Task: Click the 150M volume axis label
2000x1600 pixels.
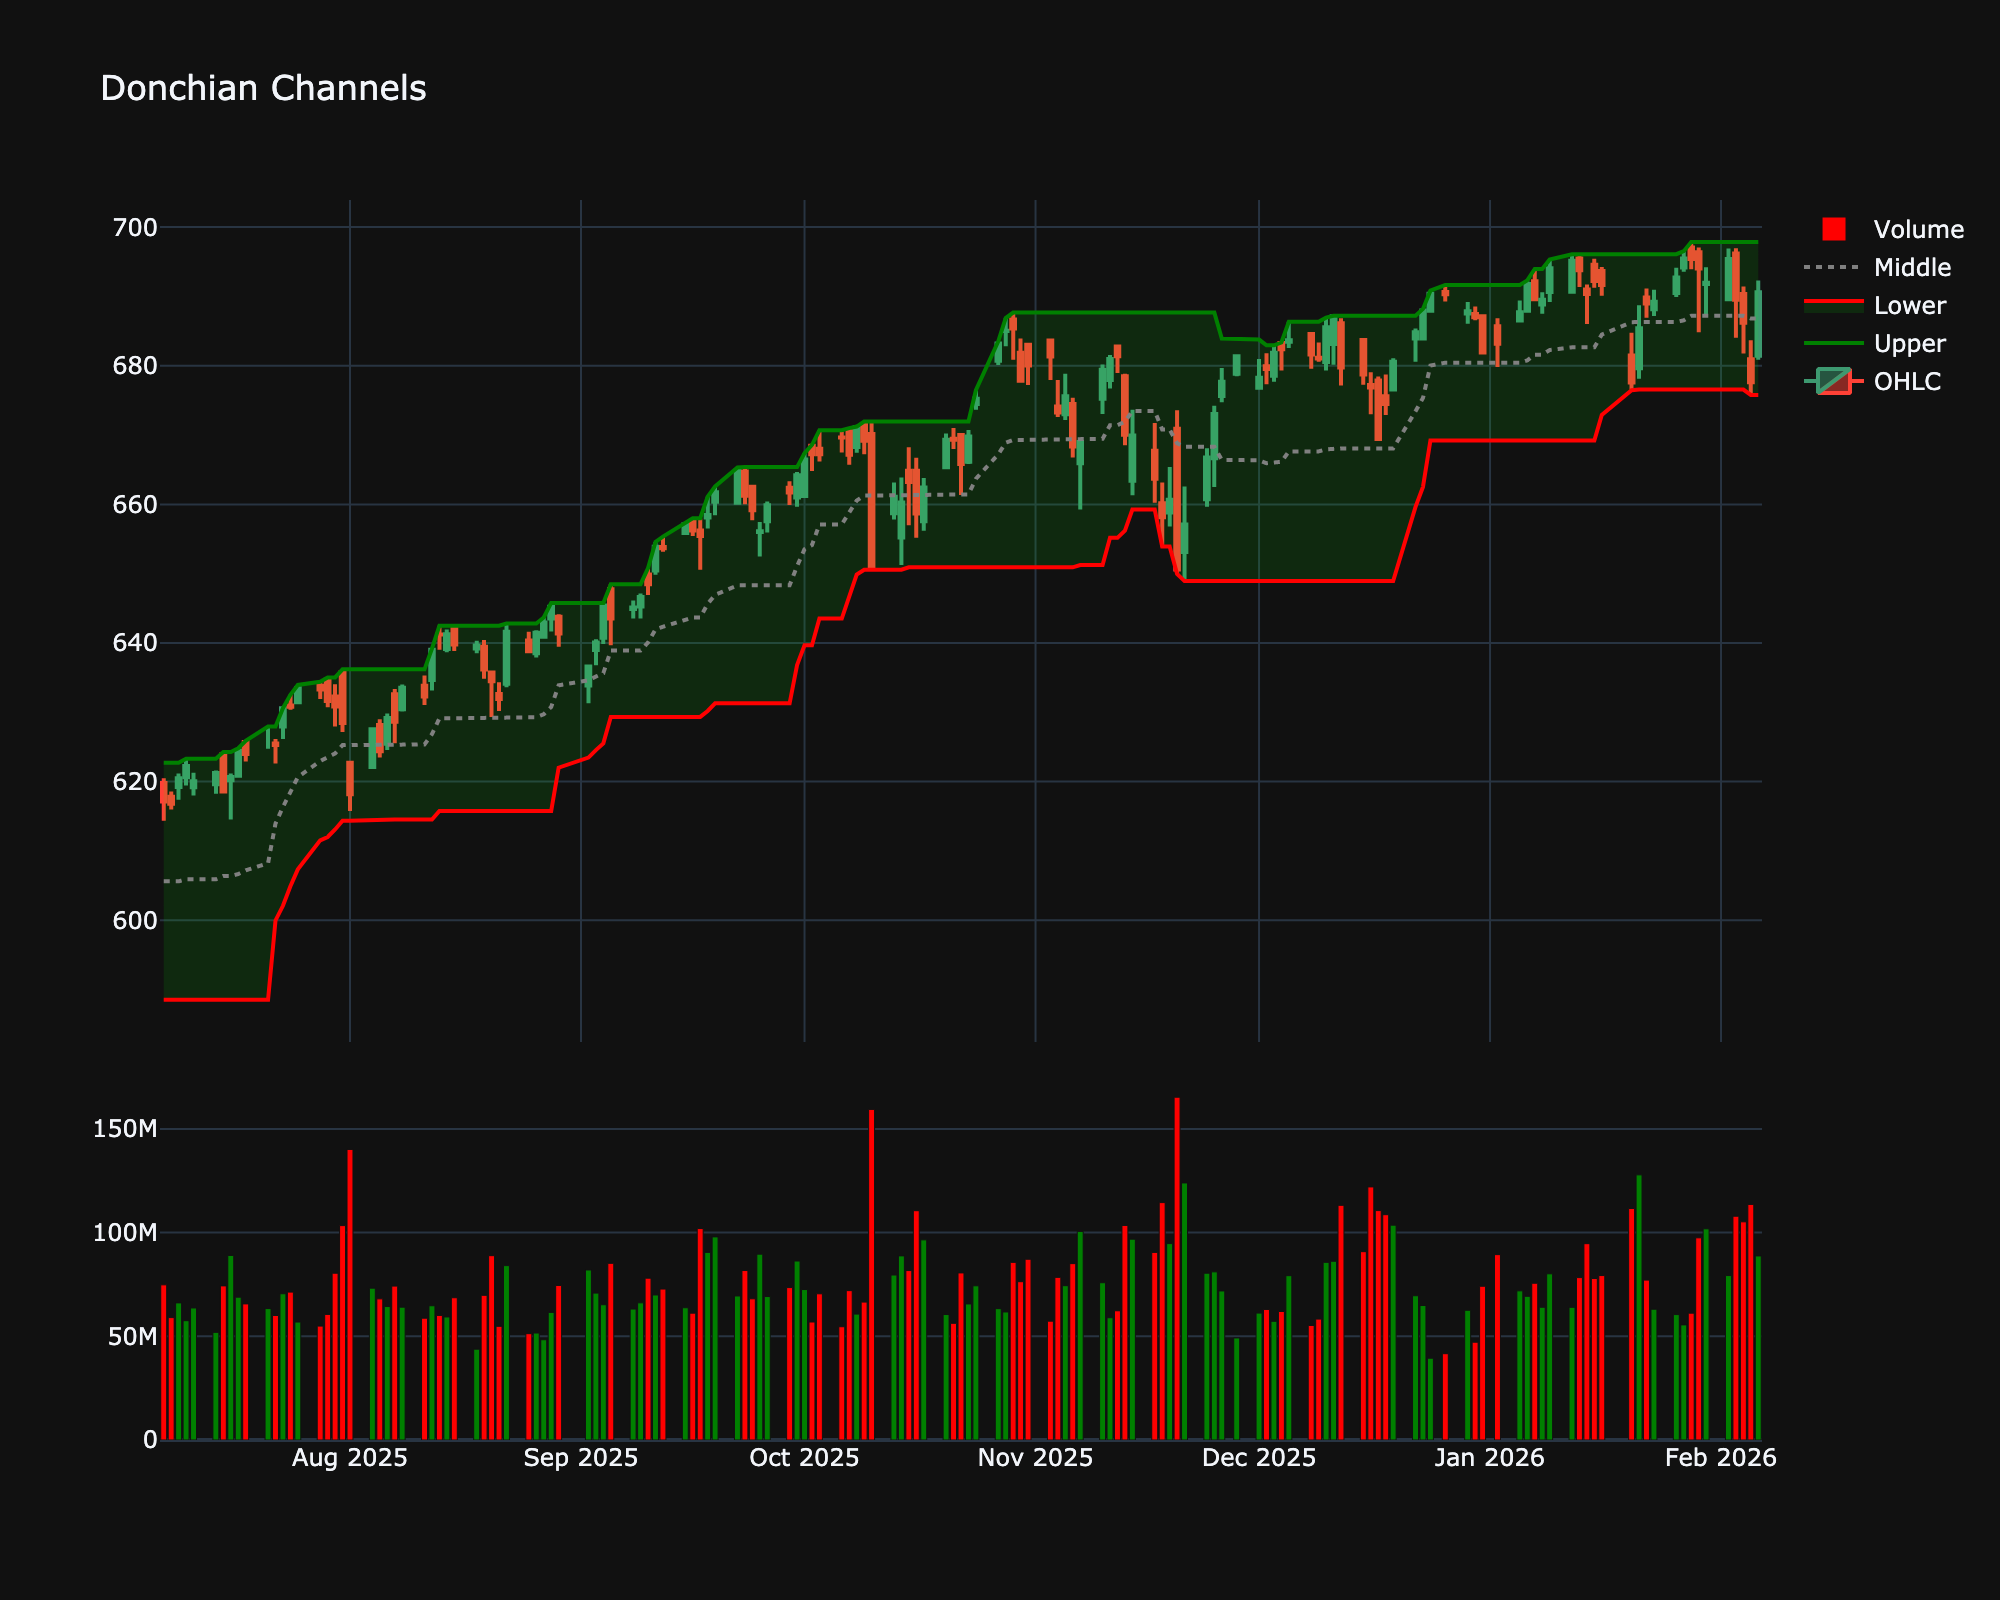Action: 125,1129
